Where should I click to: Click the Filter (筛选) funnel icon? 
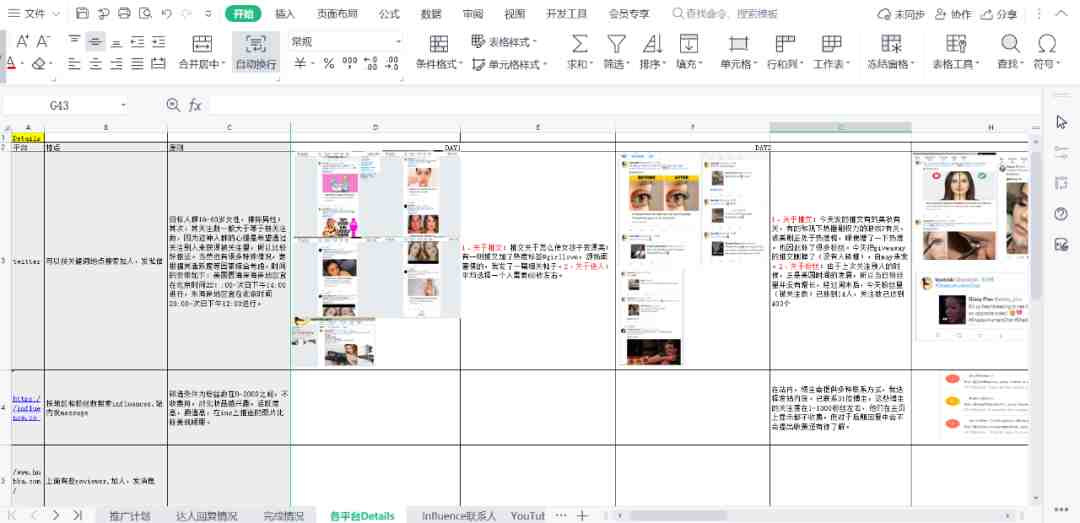coord(616,43)
